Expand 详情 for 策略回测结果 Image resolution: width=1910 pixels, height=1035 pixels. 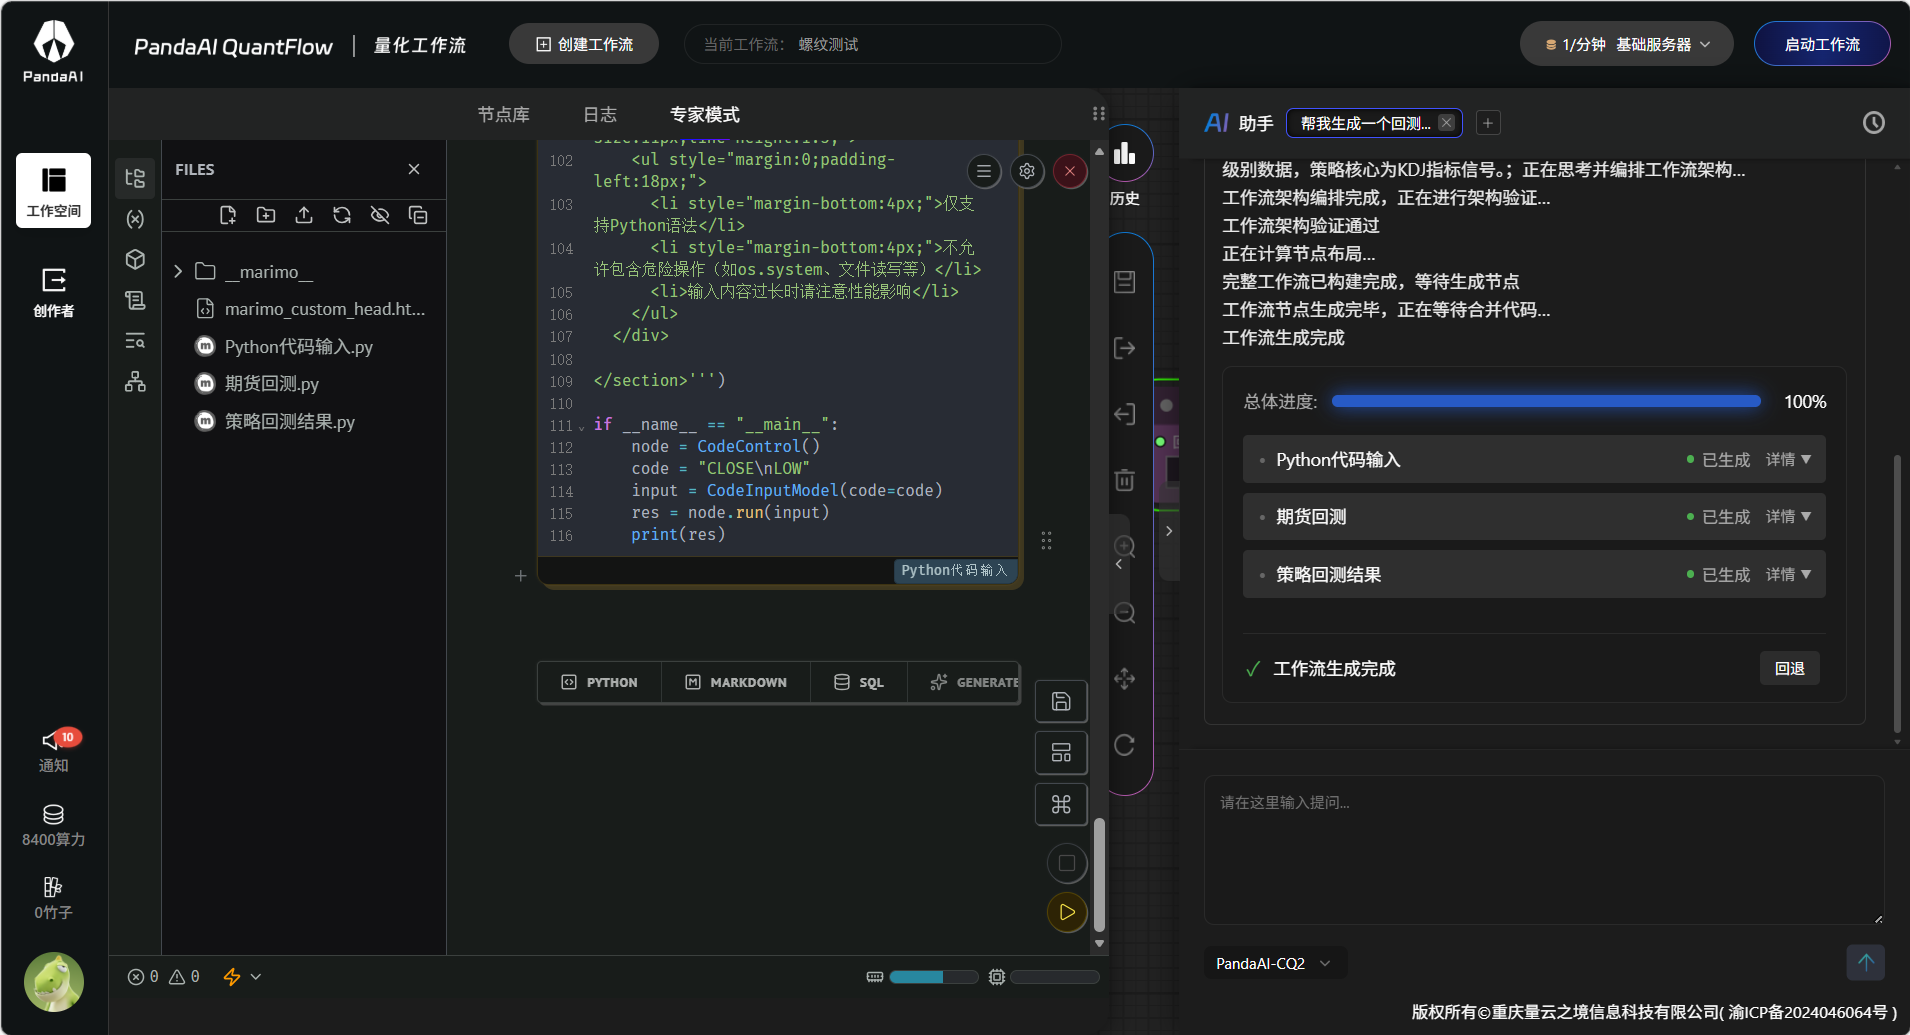pyautogui.click(x=1788, y=575)
